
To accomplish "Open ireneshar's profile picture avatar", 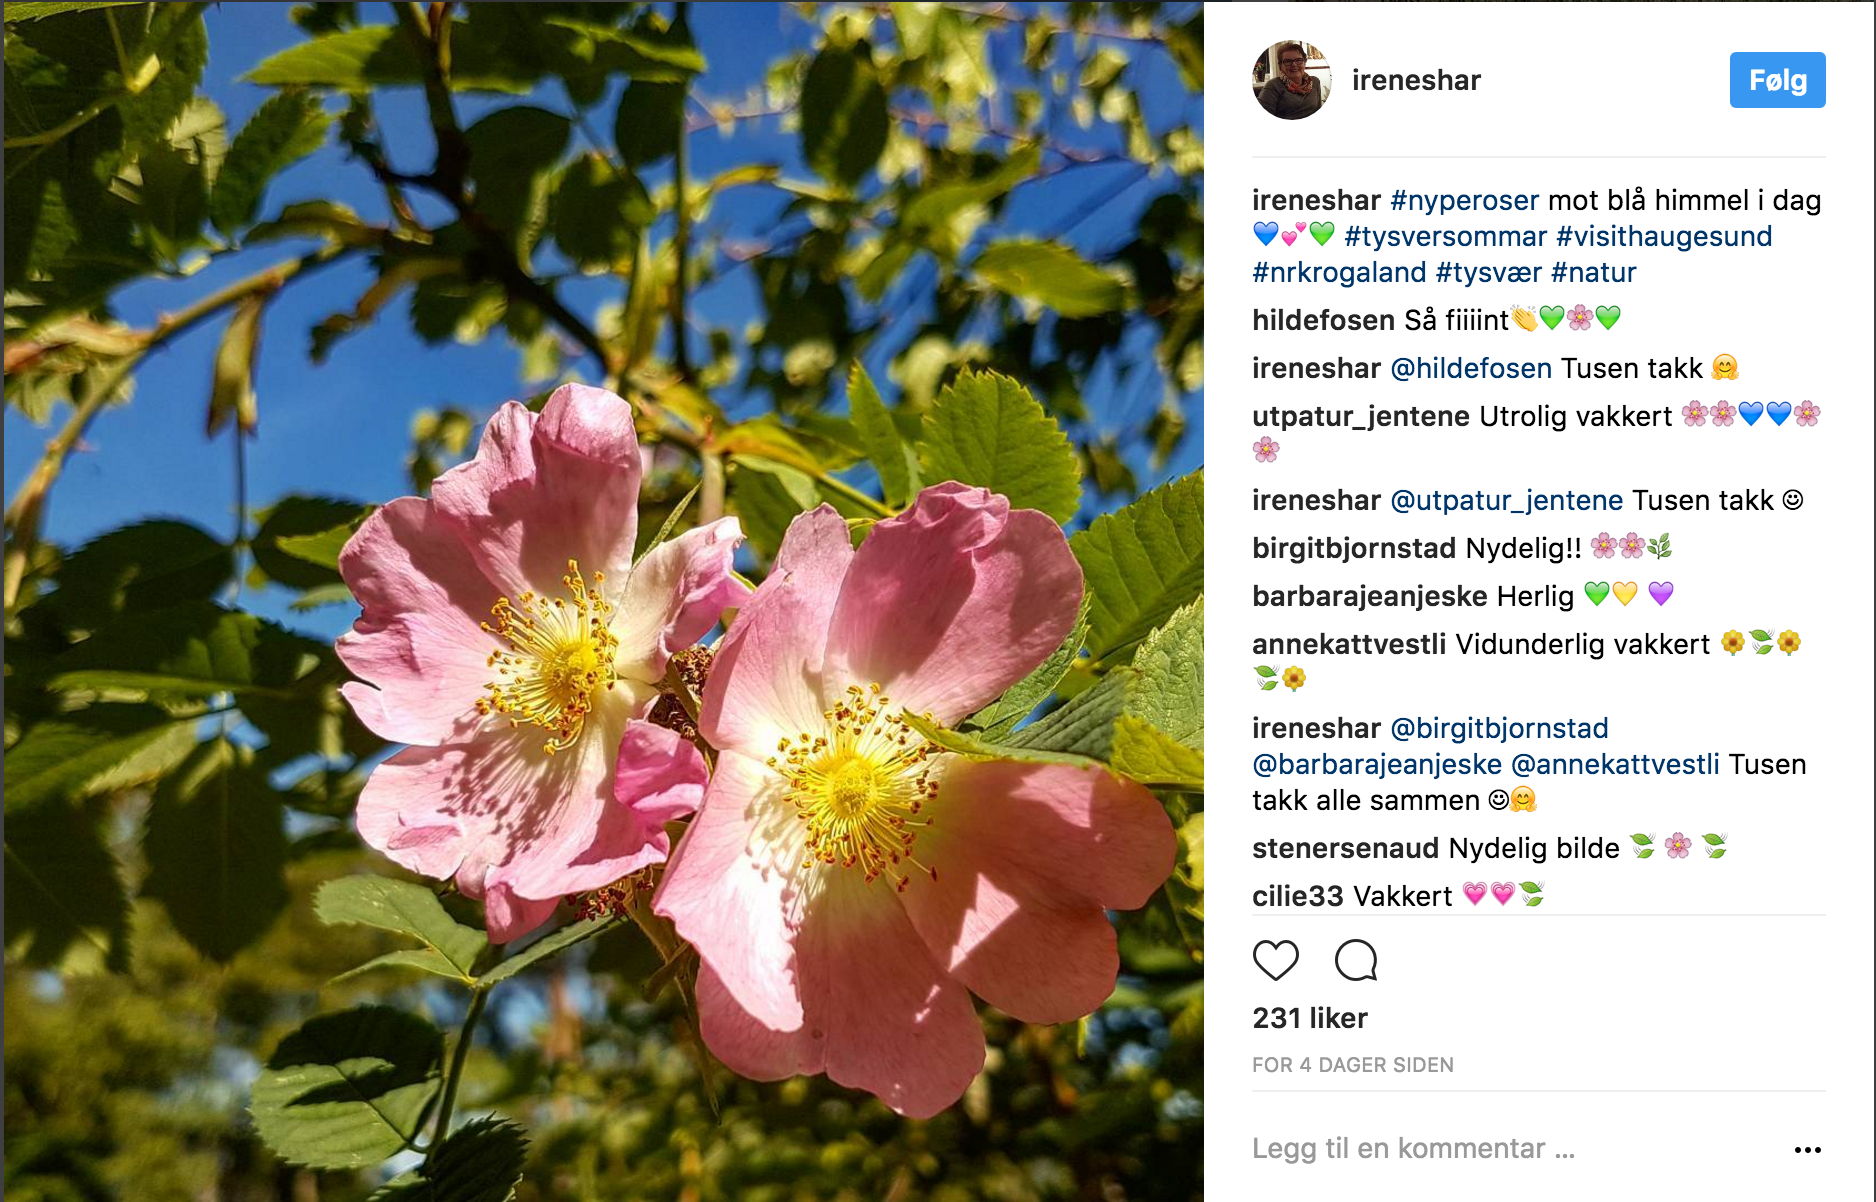I will (1292, 80).
